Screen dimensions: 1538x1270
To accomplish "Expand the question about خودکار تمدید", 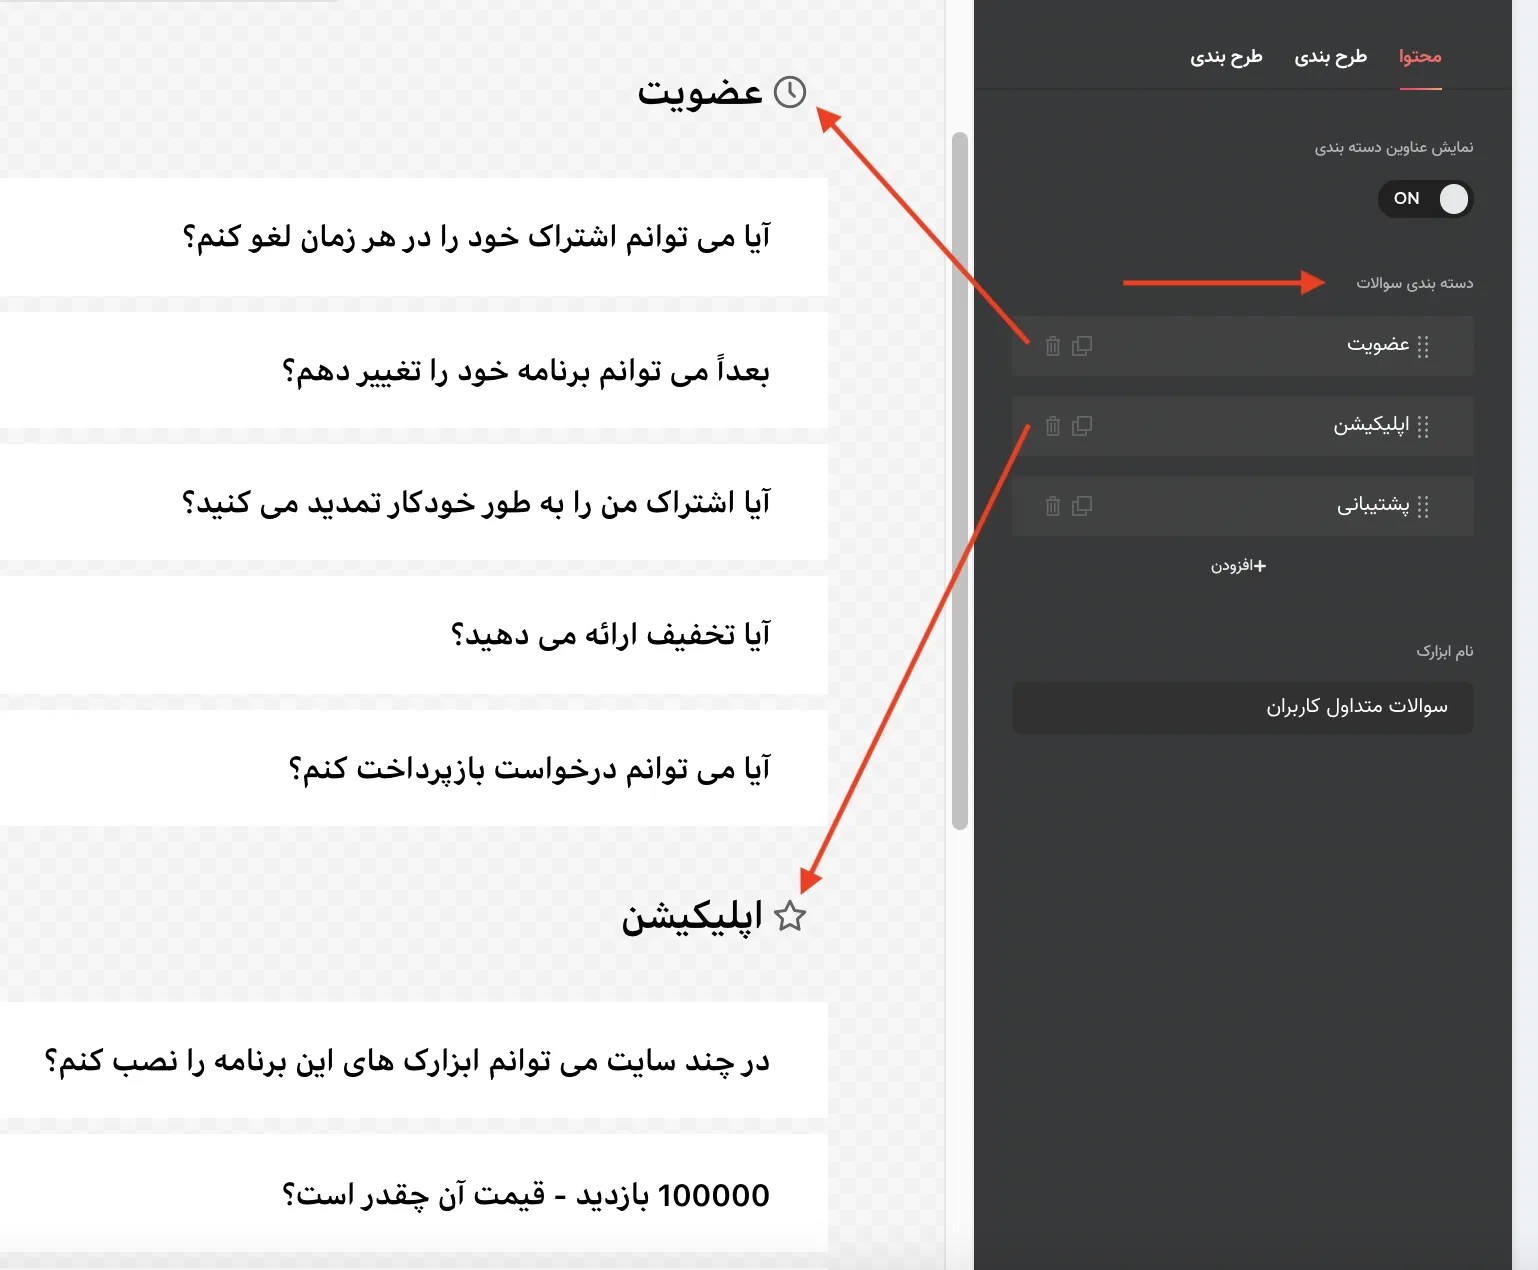I will [x=414, y=502].
